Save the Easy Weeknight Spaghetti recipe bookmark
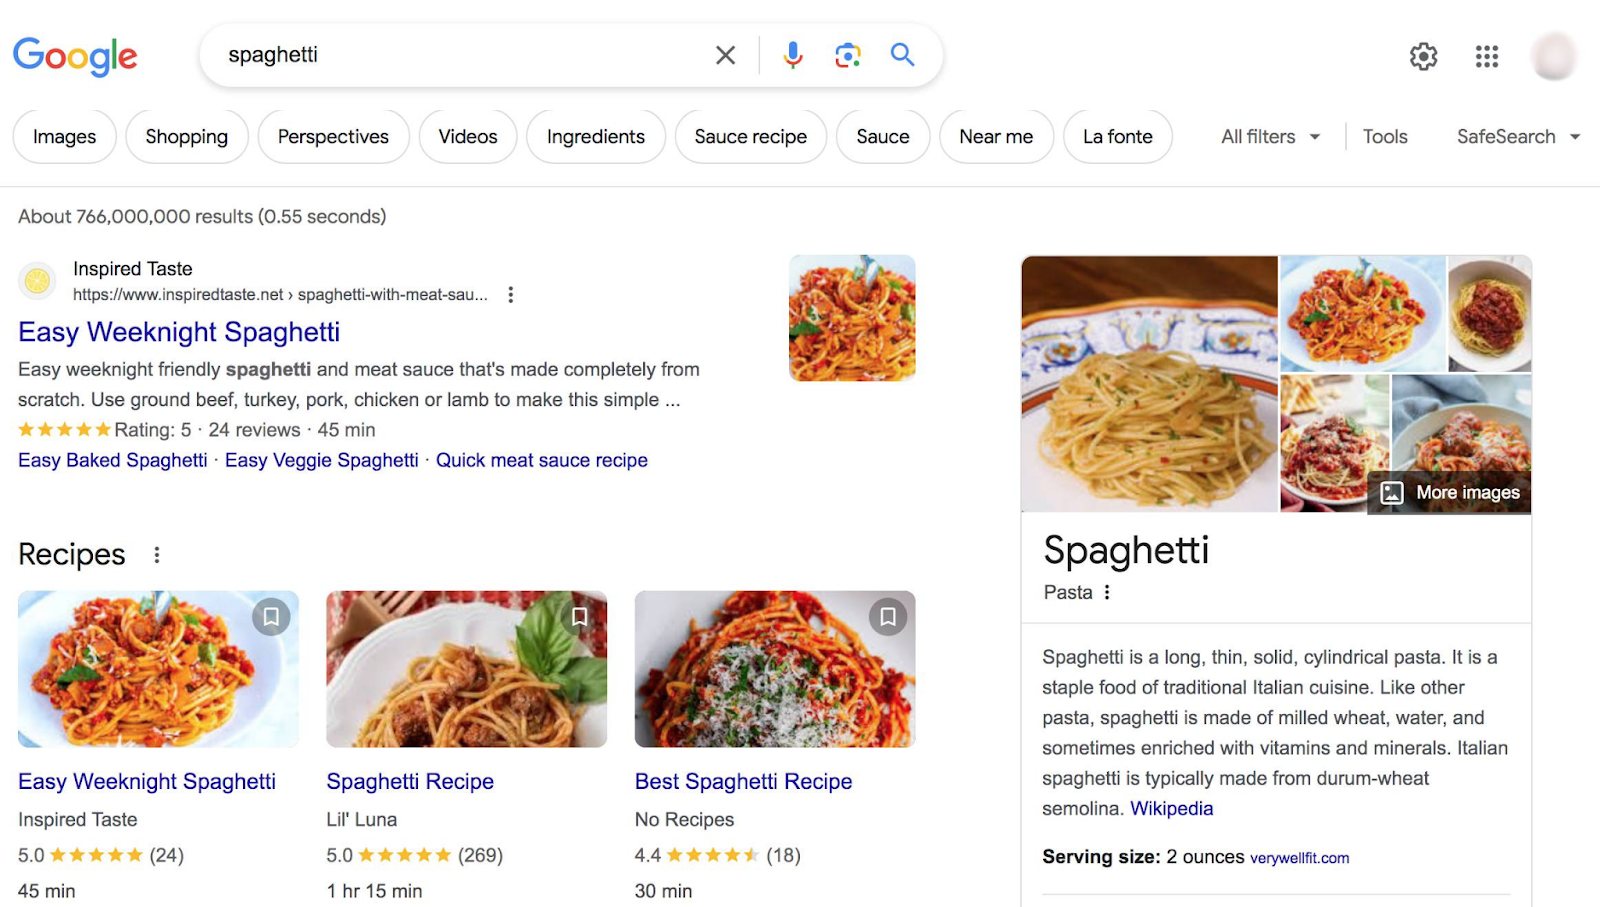Viewport: 1600px width, 907px height. [x=270, y=617]
